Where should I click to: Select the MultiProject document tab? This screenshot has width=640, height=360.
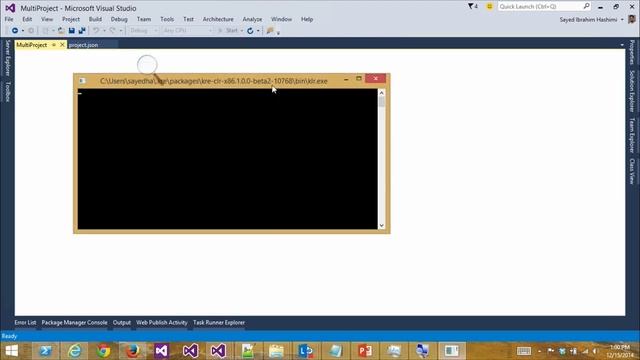pyautogui.click(x=32, y=45)
